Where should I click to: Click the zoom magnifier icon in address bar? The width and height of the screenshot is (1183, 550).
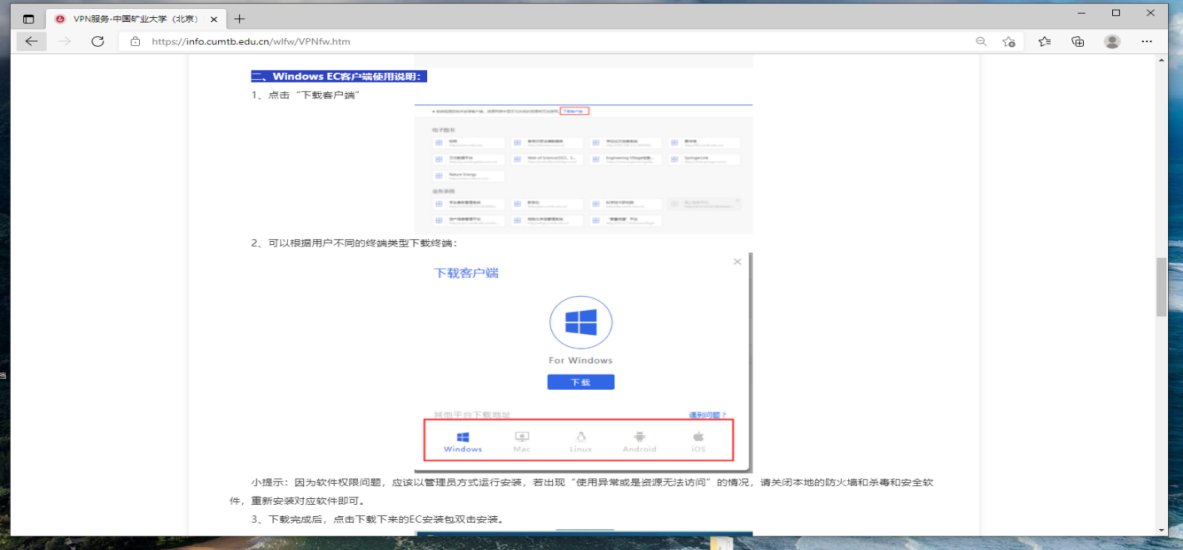(x=981, y=42)
